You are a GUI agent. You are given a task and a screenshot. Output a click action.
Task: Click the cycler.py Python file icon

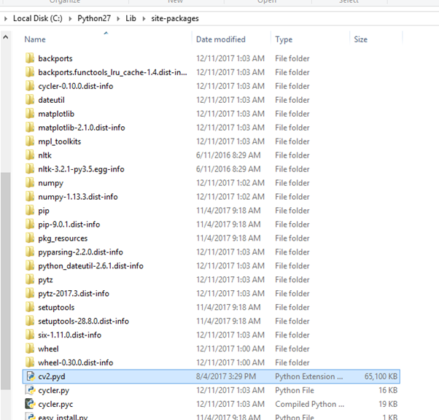click(30, 390)
